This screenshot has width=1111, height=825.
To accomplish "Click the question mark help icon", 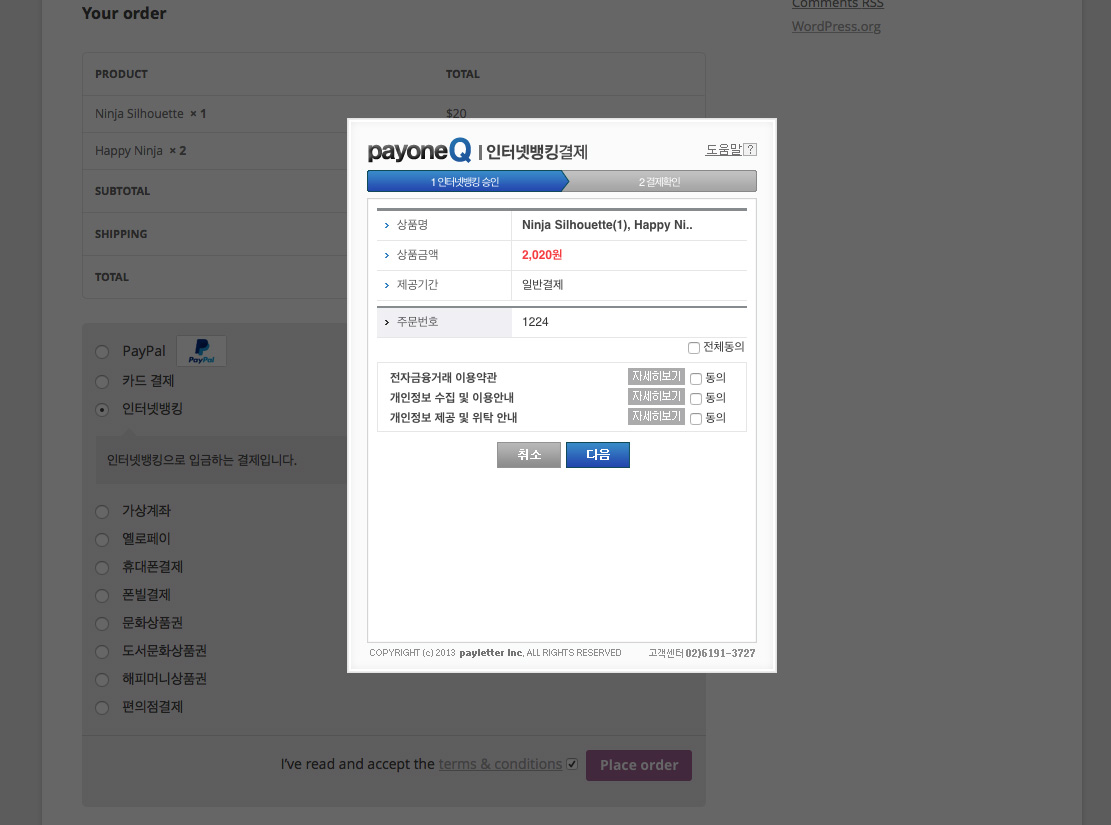I will (x=750, y=150).
